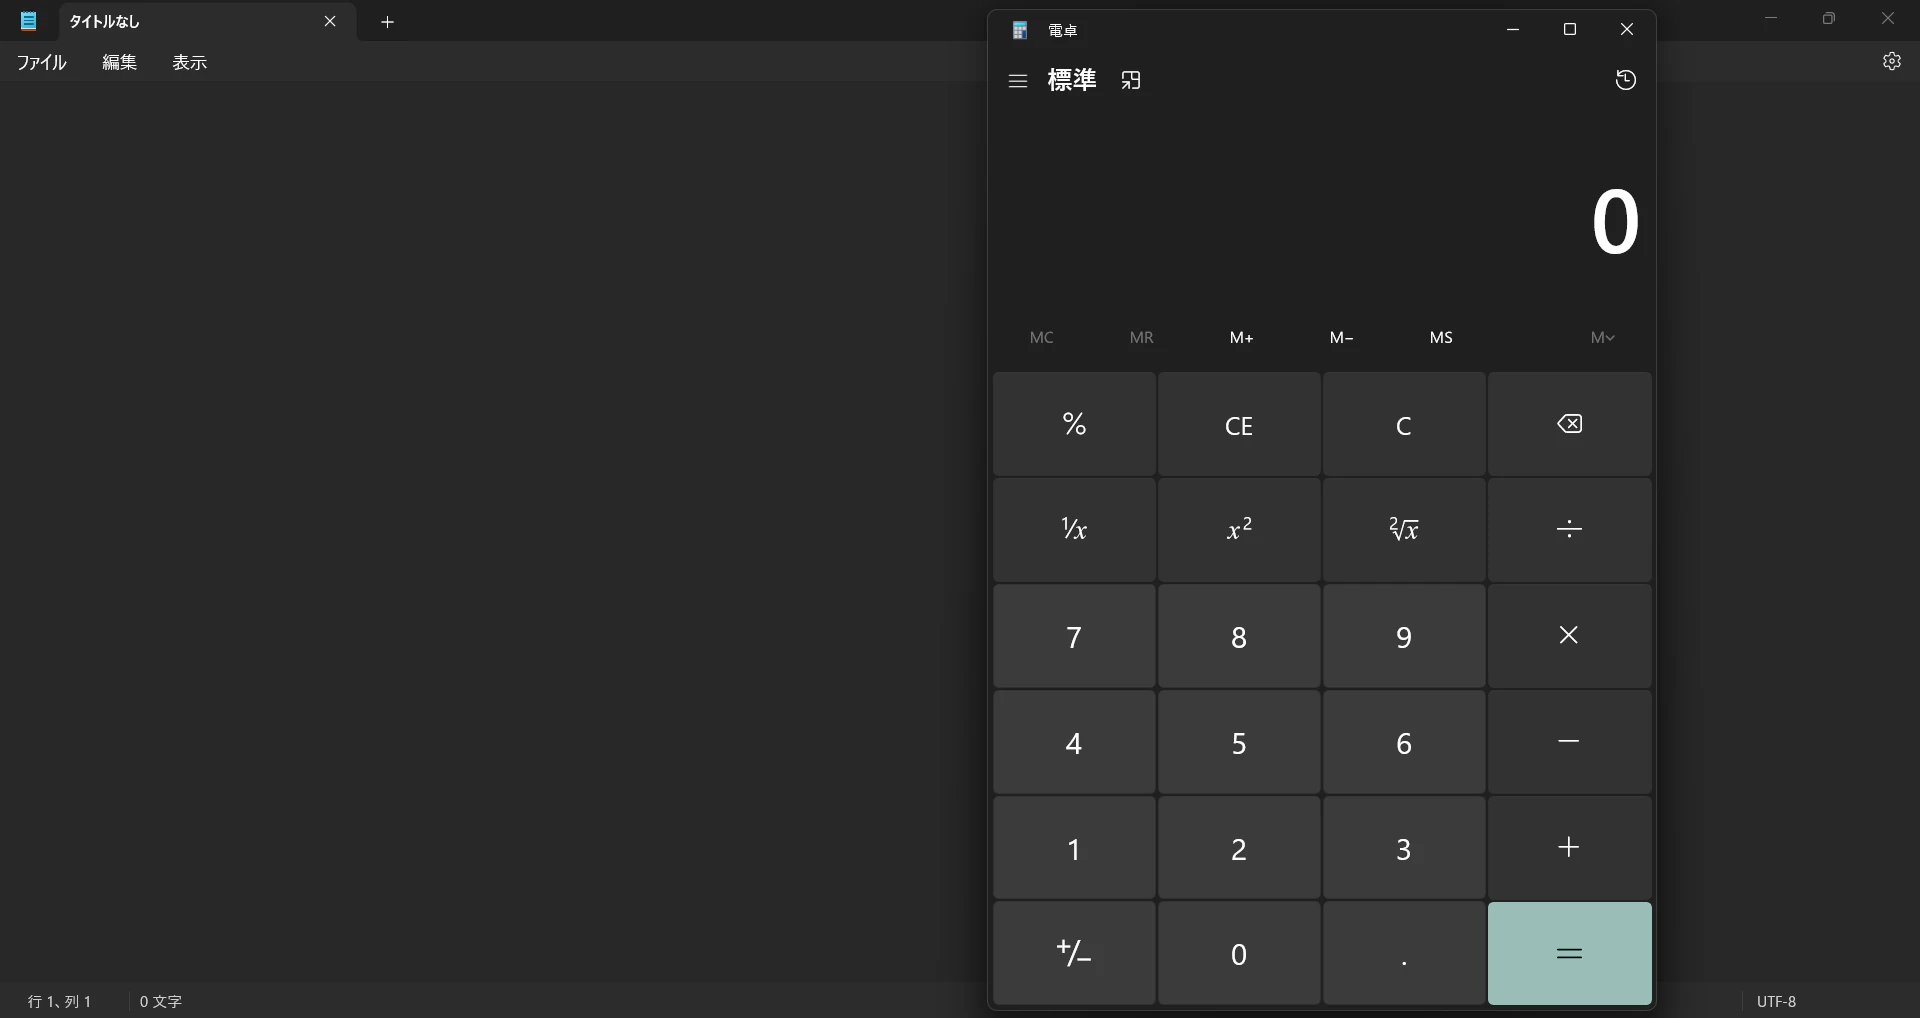Open the memory flyout dropdown
Image resolution: width=1920 pixels, height=1018 pixels.
pos(1604,337)
